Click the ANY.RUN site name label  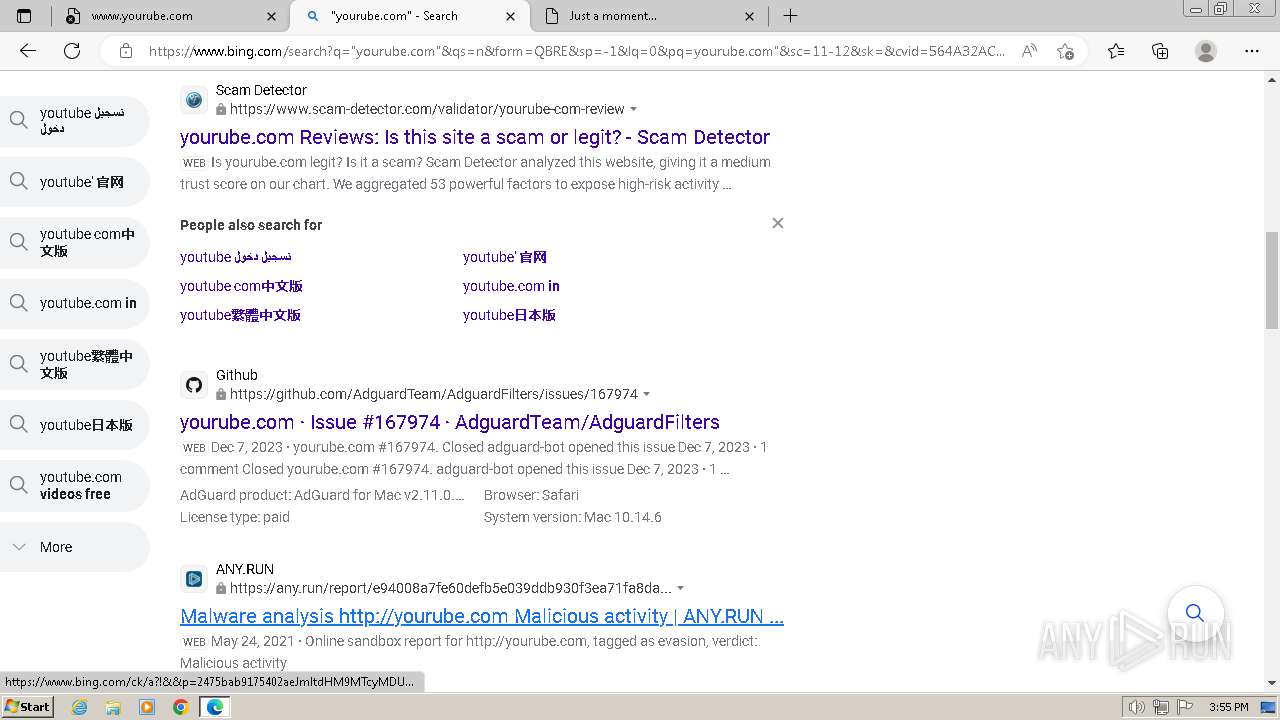click(245, 570)
